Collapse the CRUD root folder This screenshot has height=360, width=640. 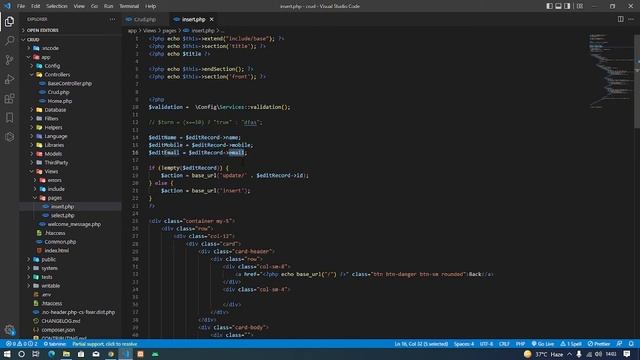pos(33,40)
